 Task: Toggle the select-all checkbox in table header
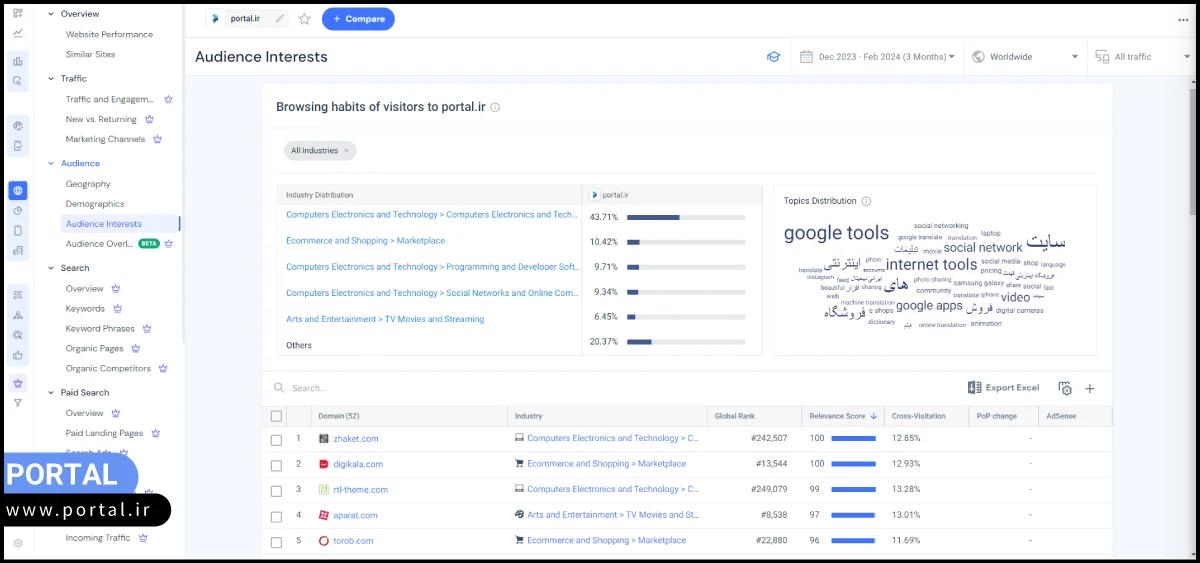(x=277, y=416)
